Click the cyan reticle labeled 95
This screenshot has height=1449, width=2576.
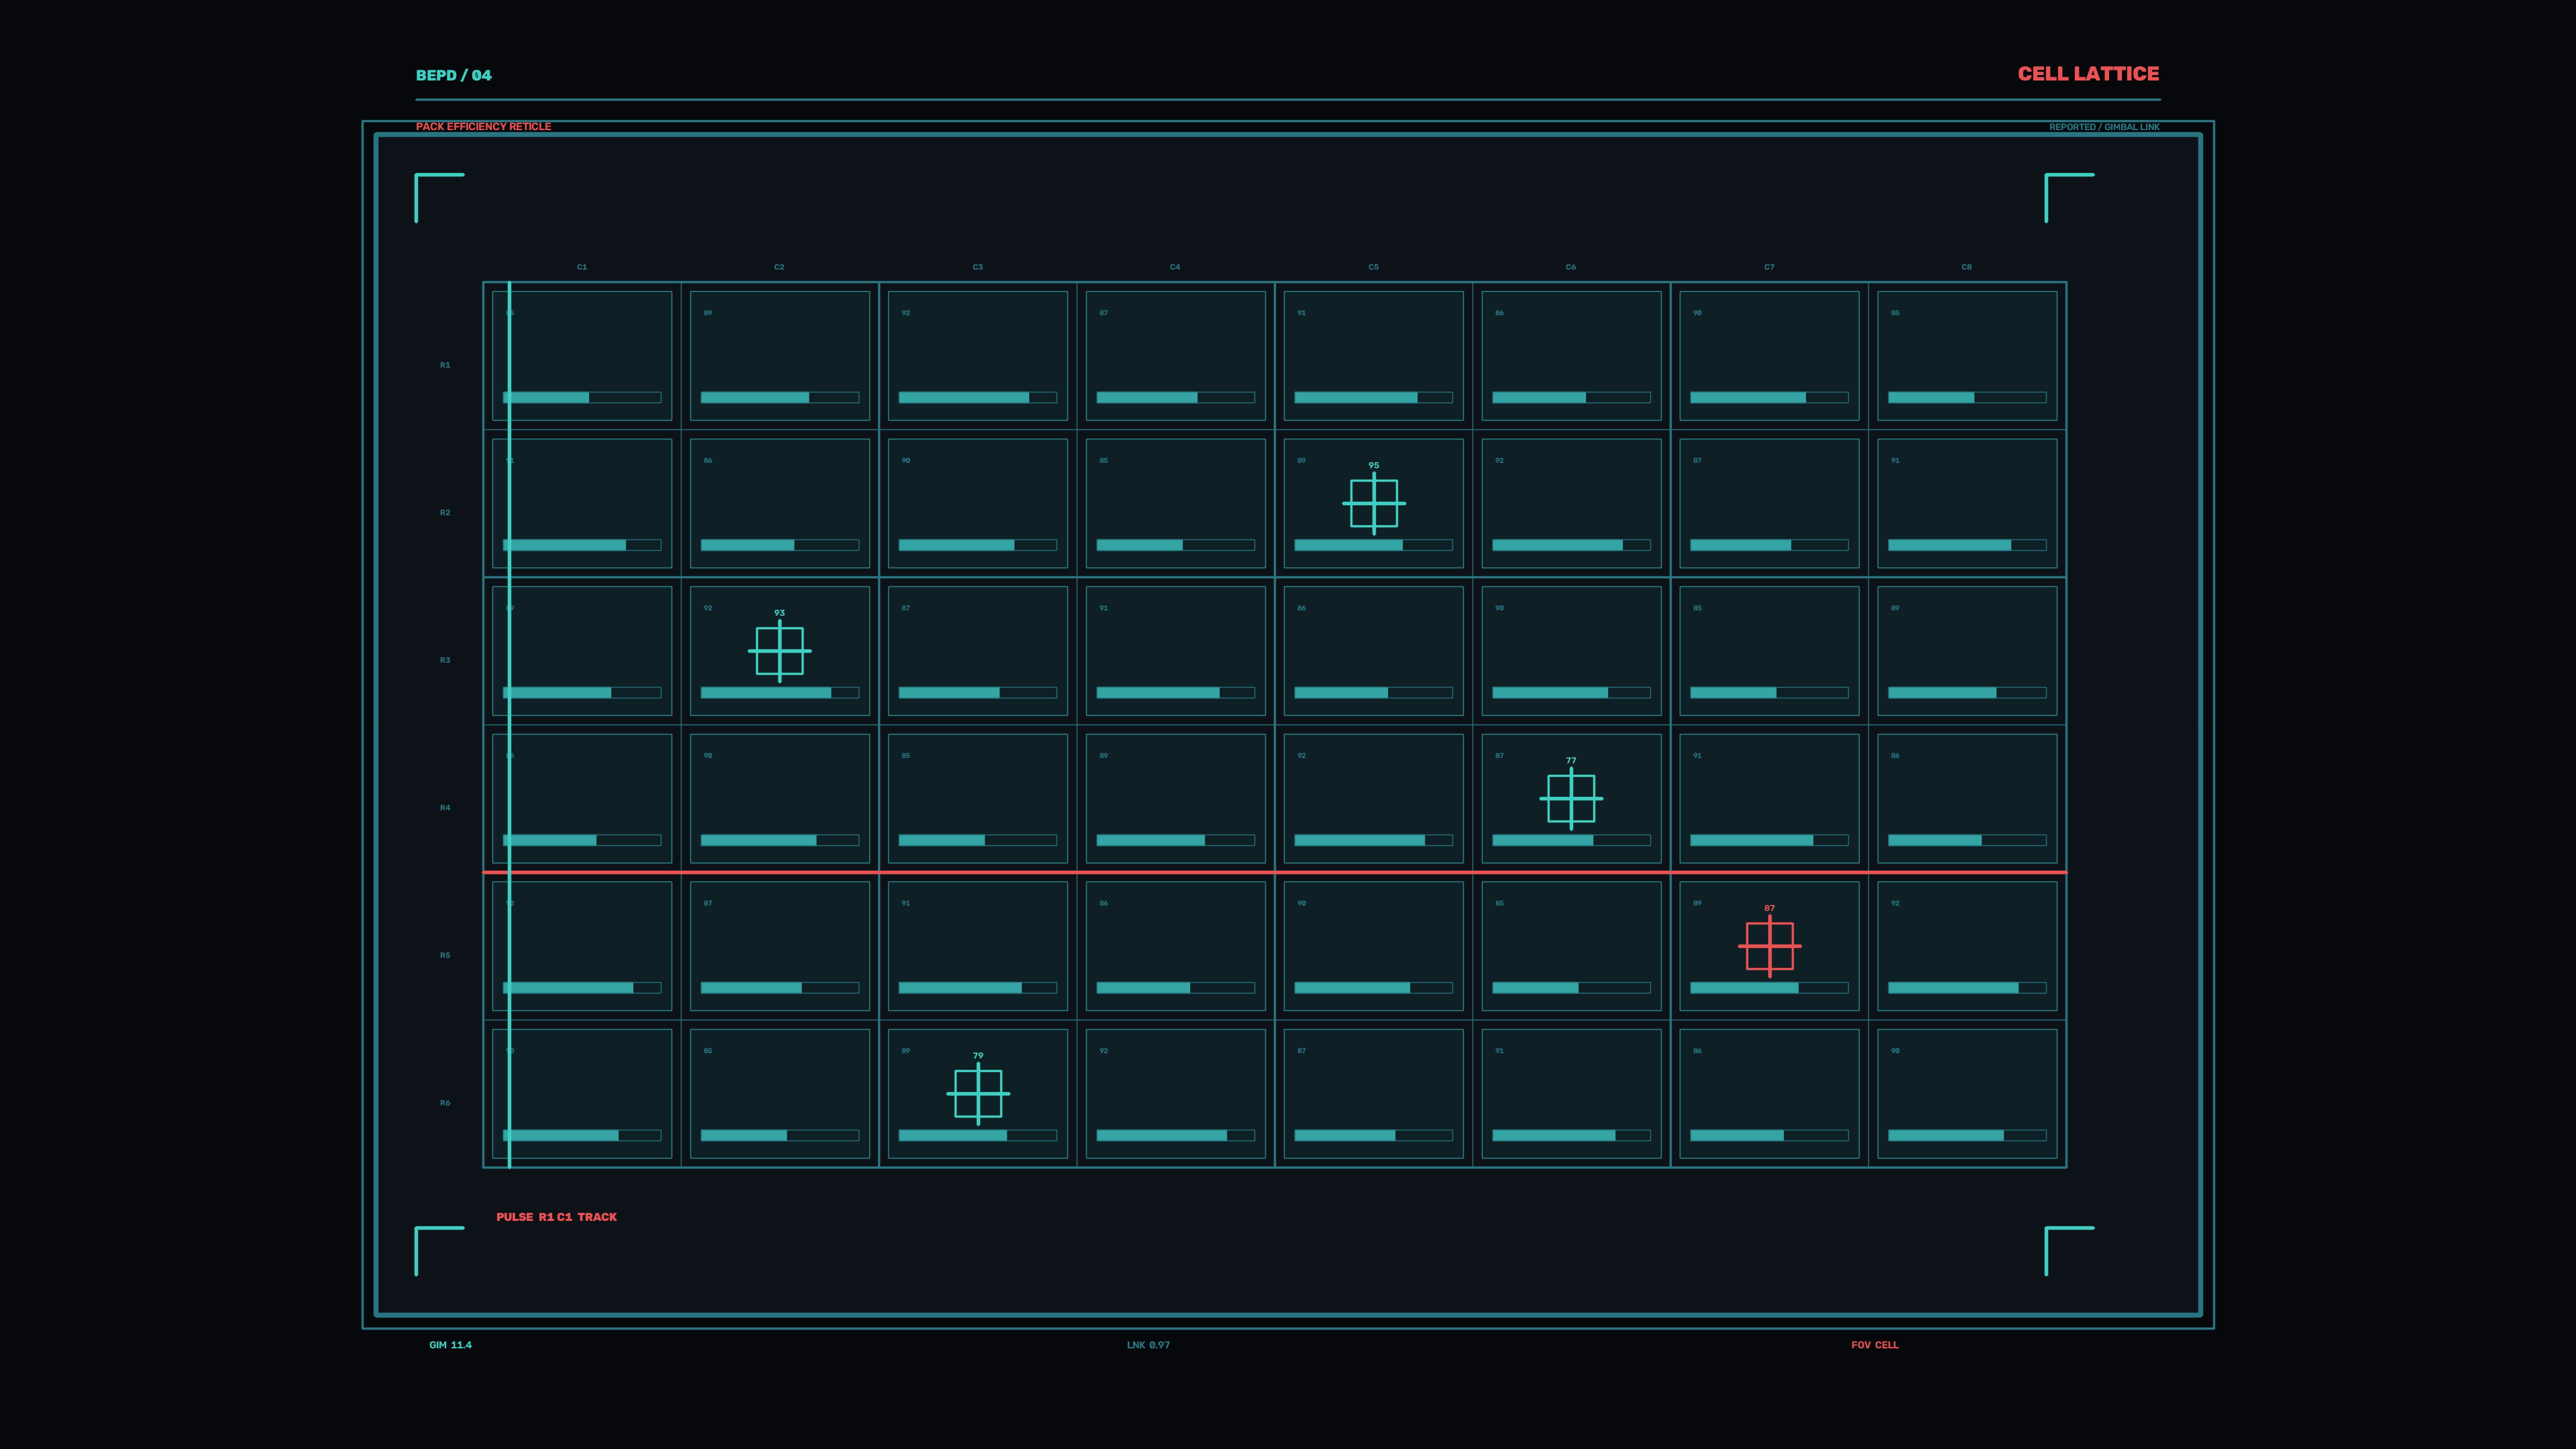(1374, 503)
